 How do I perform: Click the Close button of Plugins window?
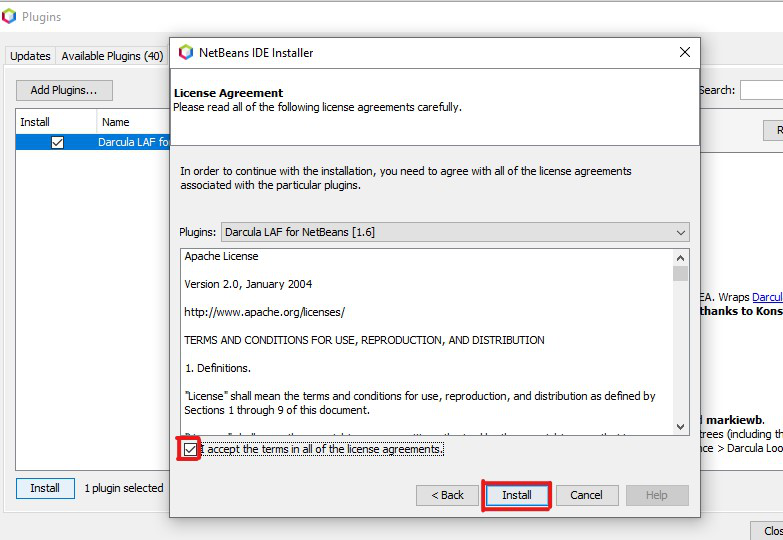pos(767,531)
